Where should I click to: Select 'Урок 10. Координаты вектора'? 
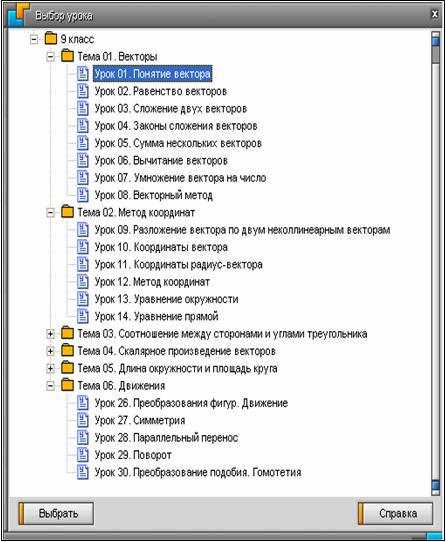[x=161, y=247]
